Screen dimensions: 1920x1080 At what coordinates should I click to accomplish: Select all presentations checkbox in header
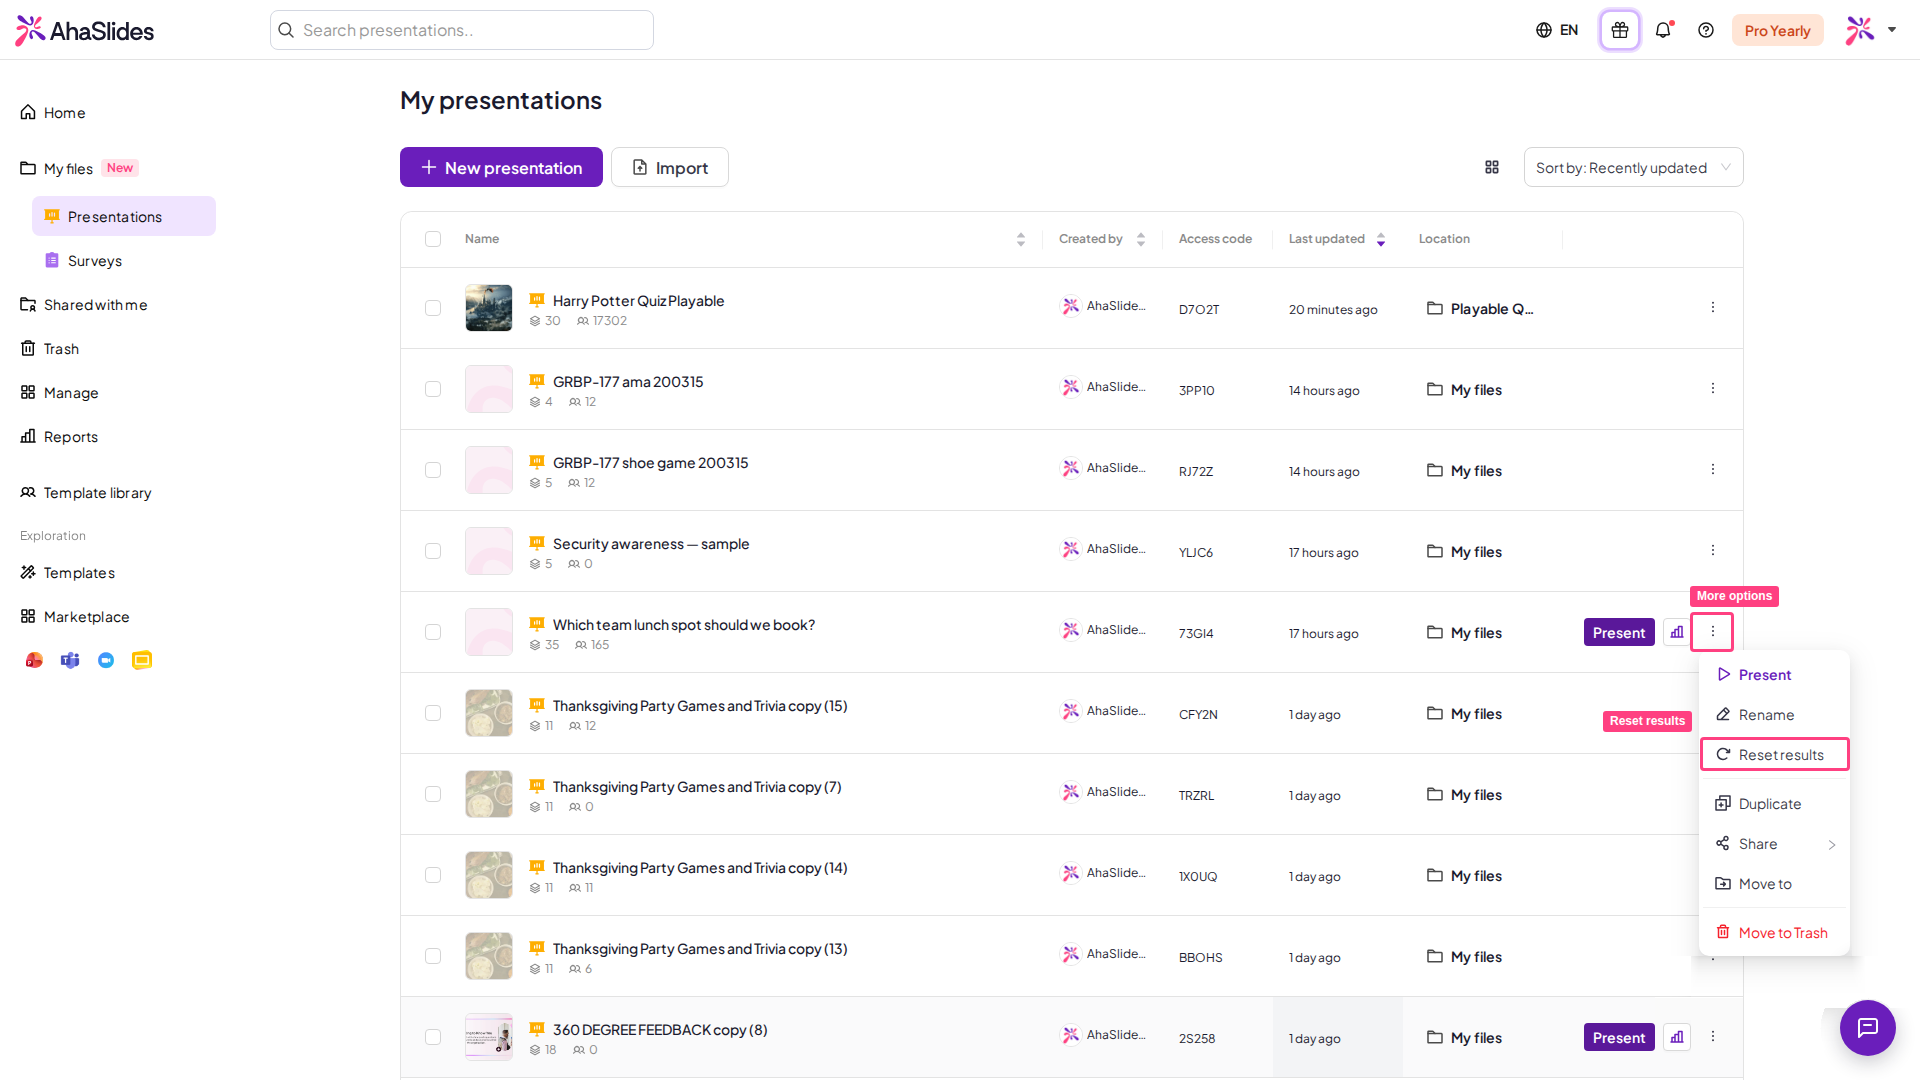(433, 239)
